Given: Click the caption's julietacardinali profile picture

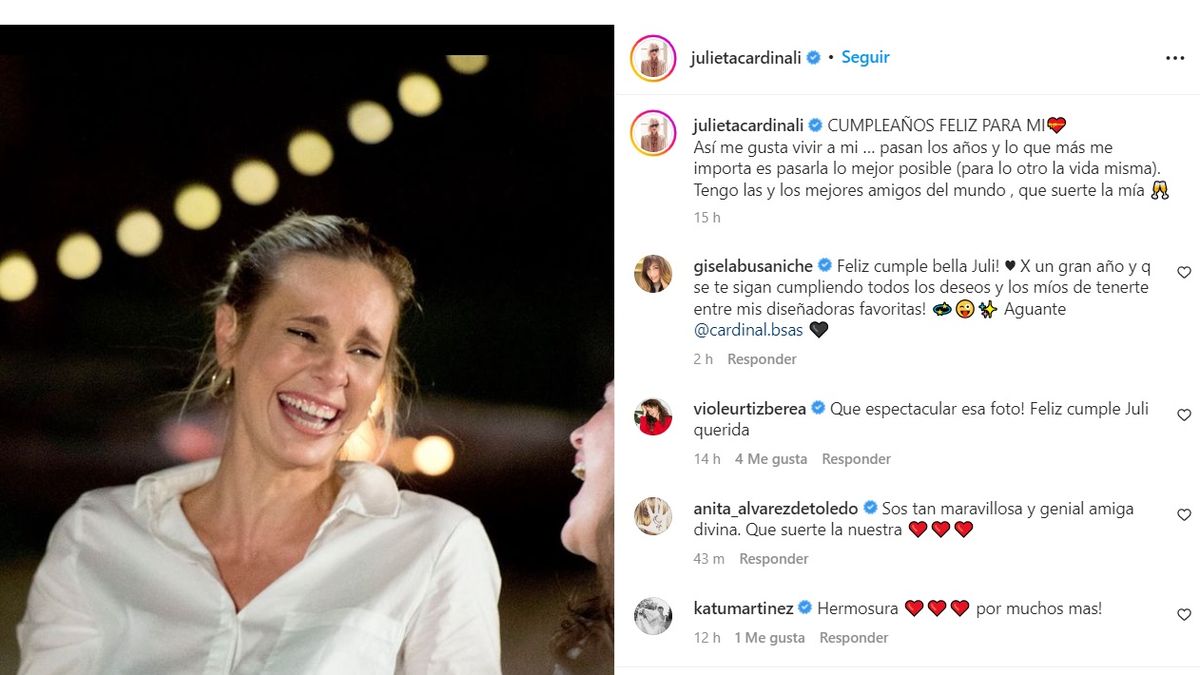Looking at the screenshot, I should coord(653,132).
